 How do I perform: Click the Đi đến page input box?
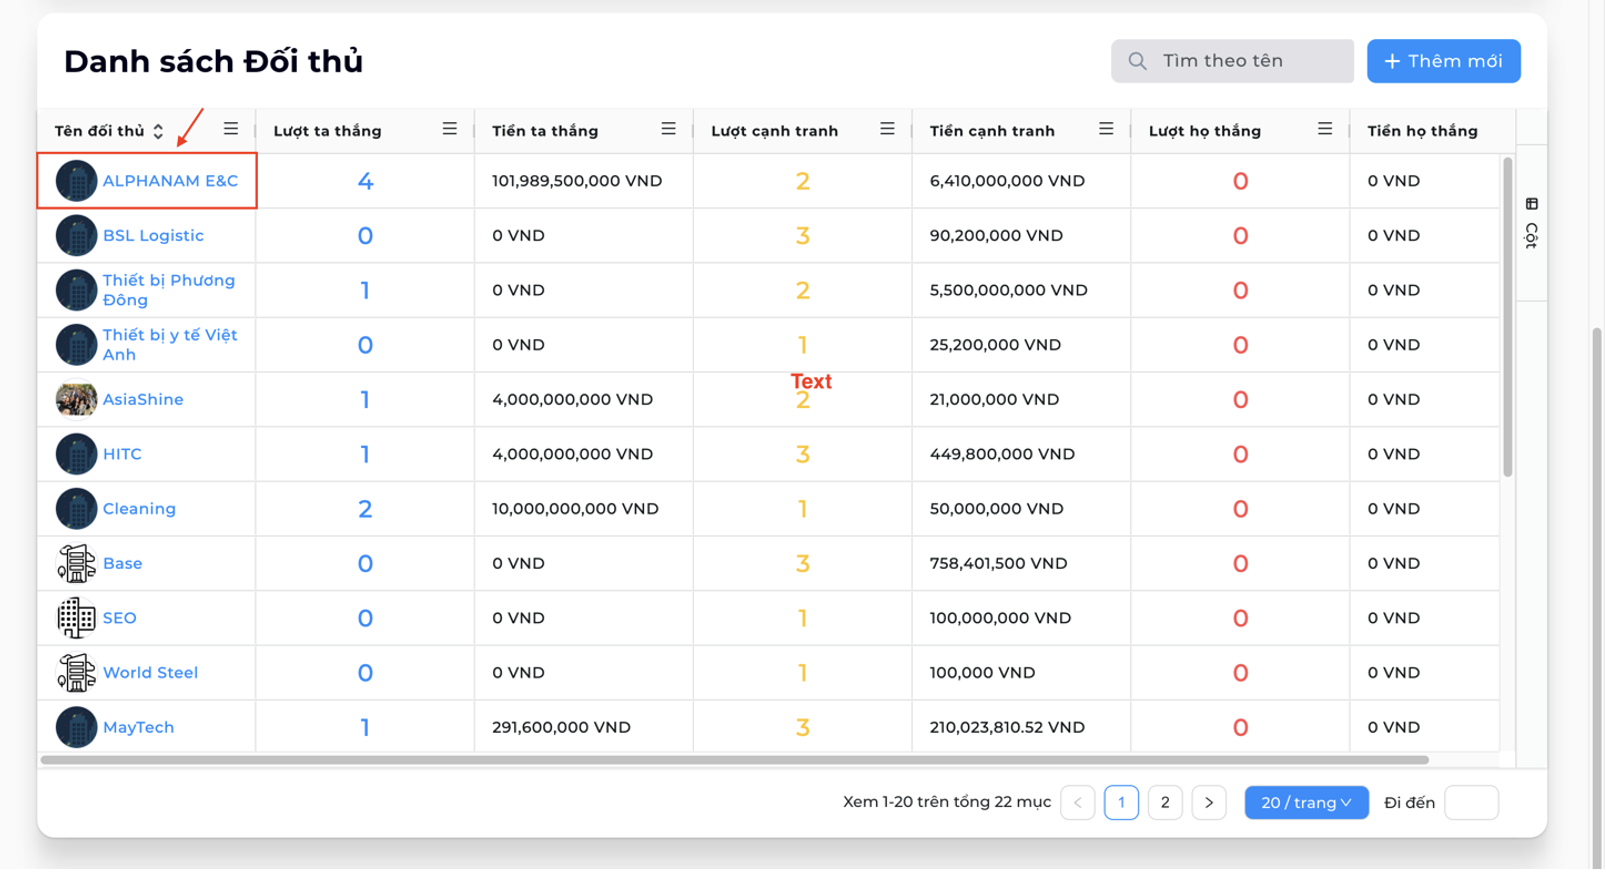pos(1472,803)
